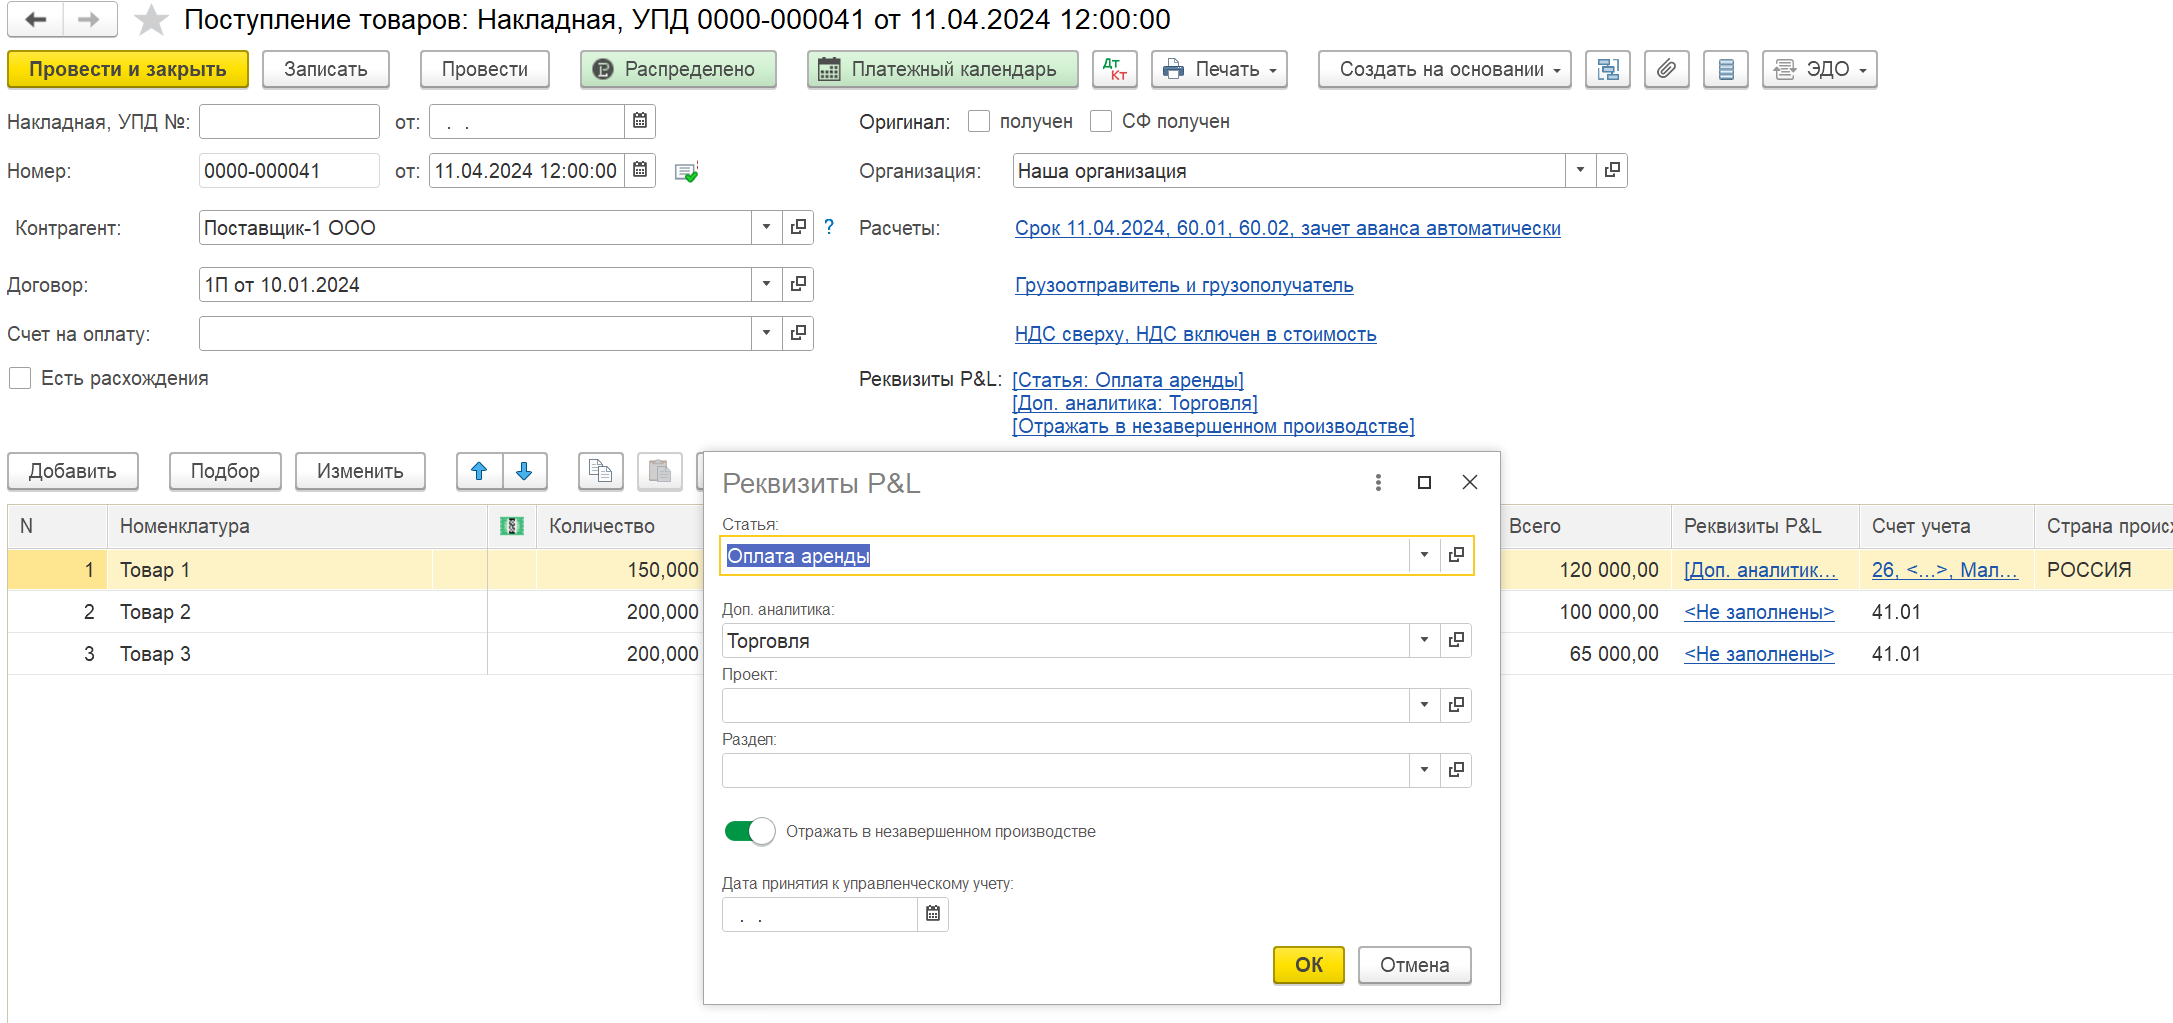Expand the Счет на оплату dropdown
This screenshot has height=1023, width=2173.
pos(766,333)
